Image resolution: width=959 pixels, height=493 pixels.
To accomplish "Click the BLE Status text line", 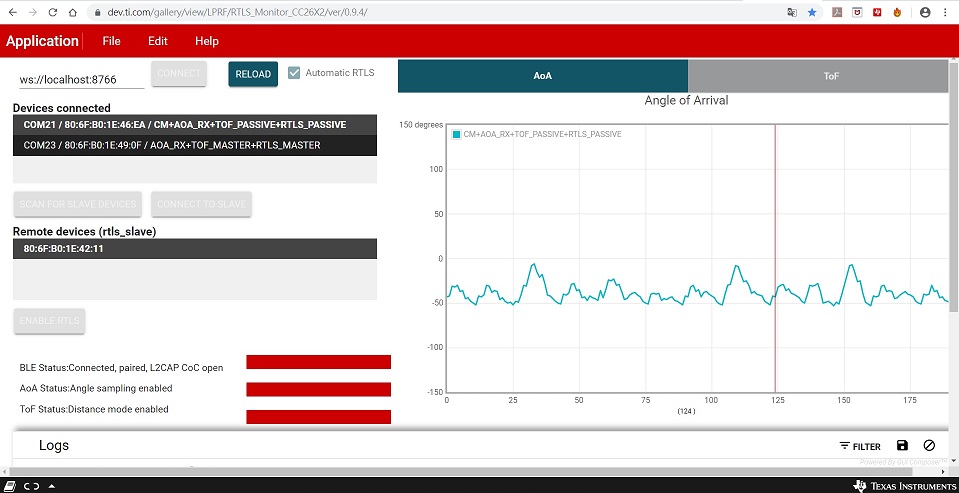I will coord(121,368).
